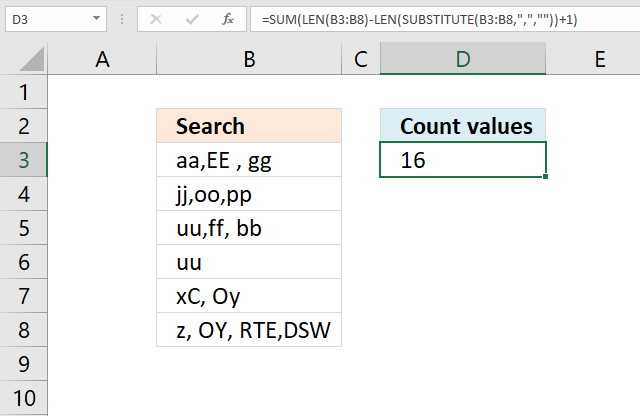
Task: Select column B header
Action: click(248, 60)
